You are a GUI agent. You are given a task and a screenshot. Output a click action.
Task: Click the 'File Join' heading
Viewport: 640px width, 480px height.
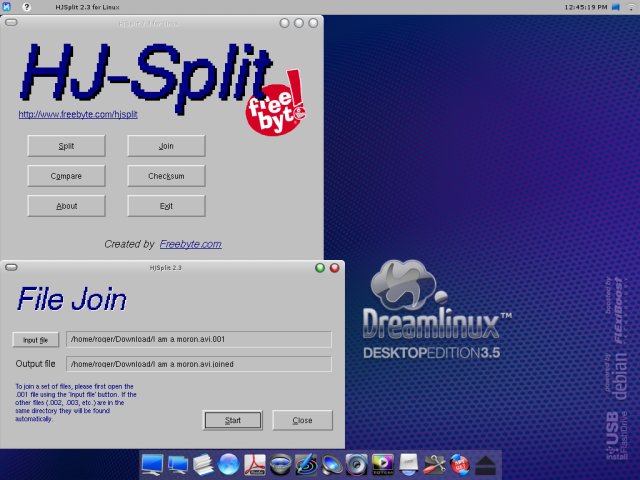[x=72, y=299]
